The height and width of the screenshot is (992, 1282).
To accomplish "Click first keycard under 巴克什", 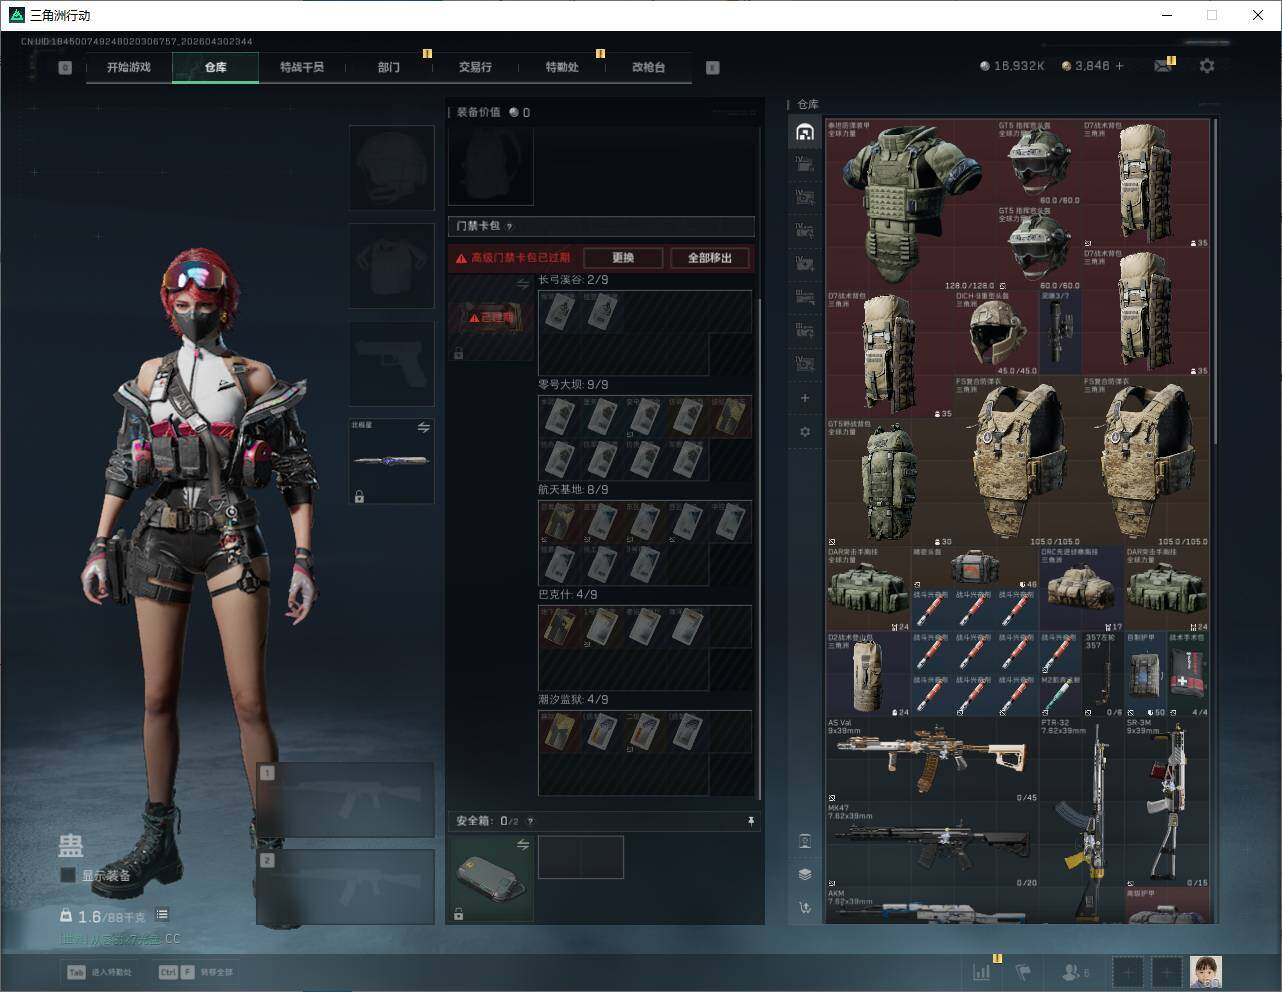I will [560, 627].
